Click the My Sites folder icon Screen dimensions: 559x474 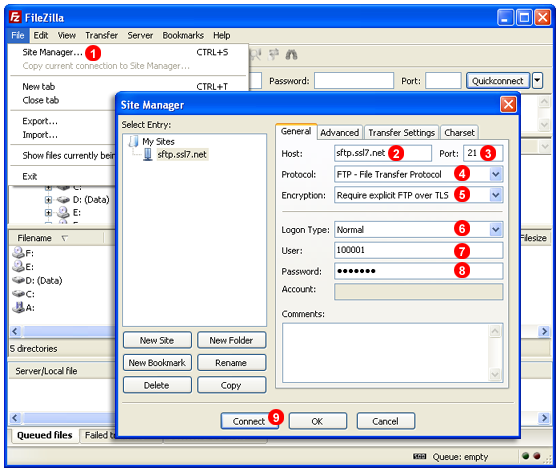(x=134, y=141)
